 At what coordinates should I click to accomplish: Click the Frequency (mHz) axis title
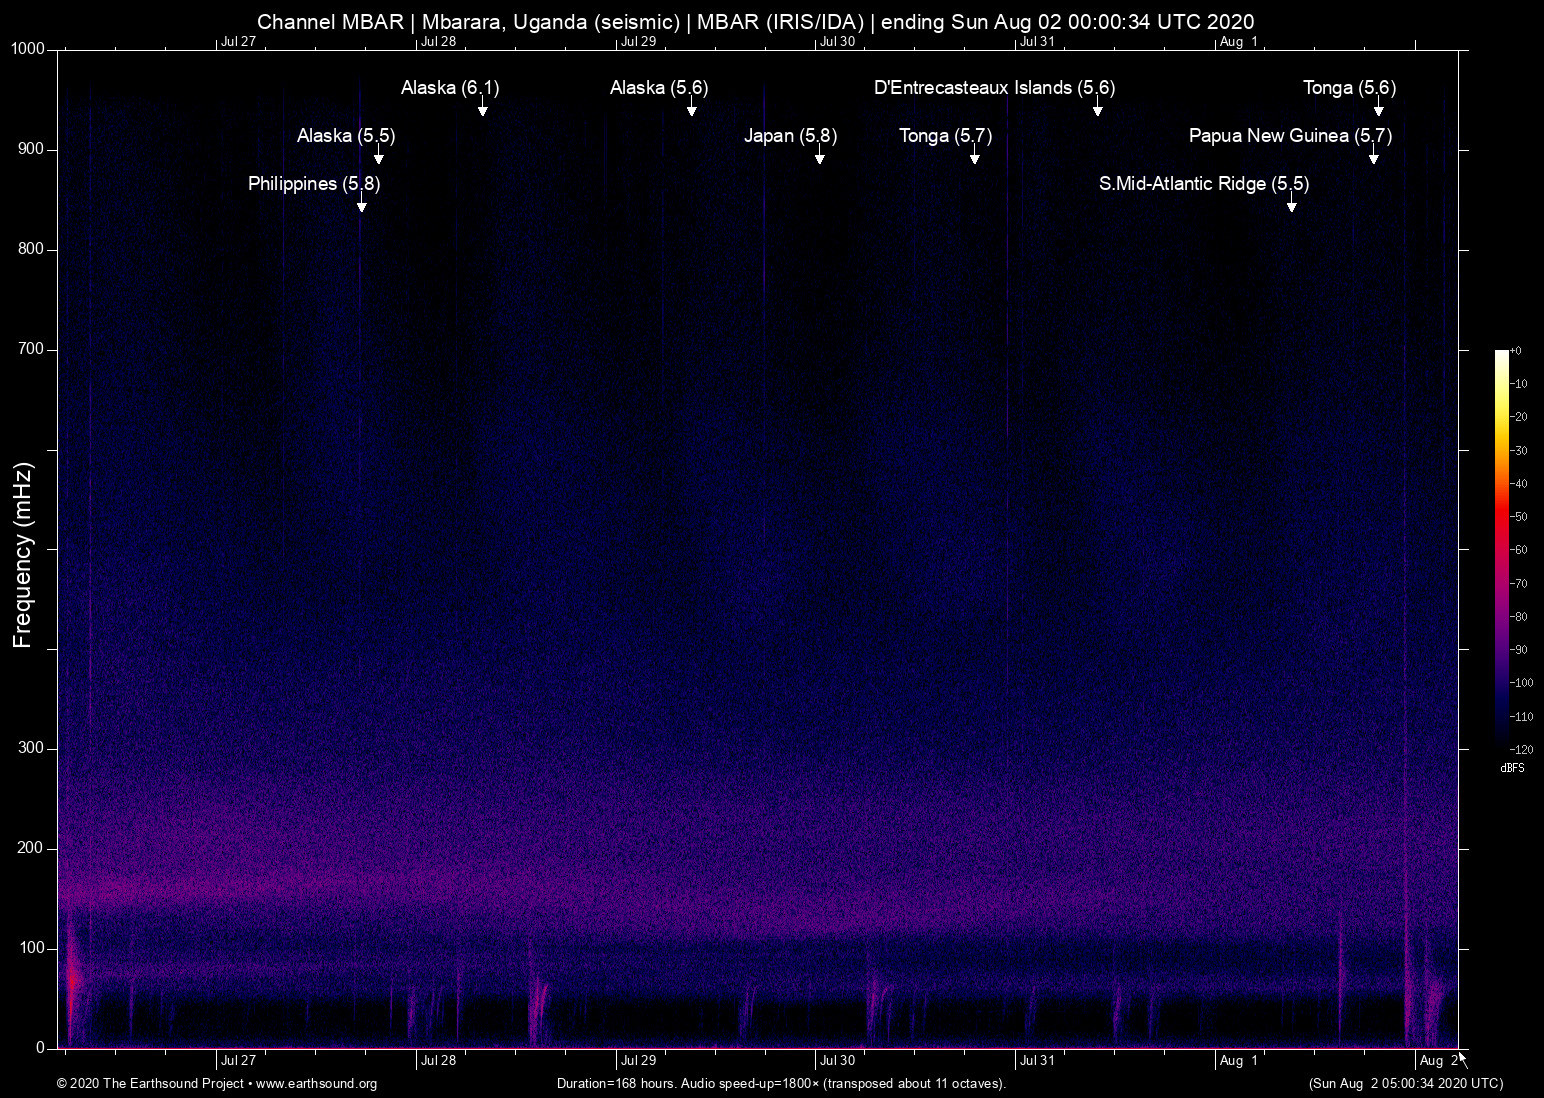[23, 555]
